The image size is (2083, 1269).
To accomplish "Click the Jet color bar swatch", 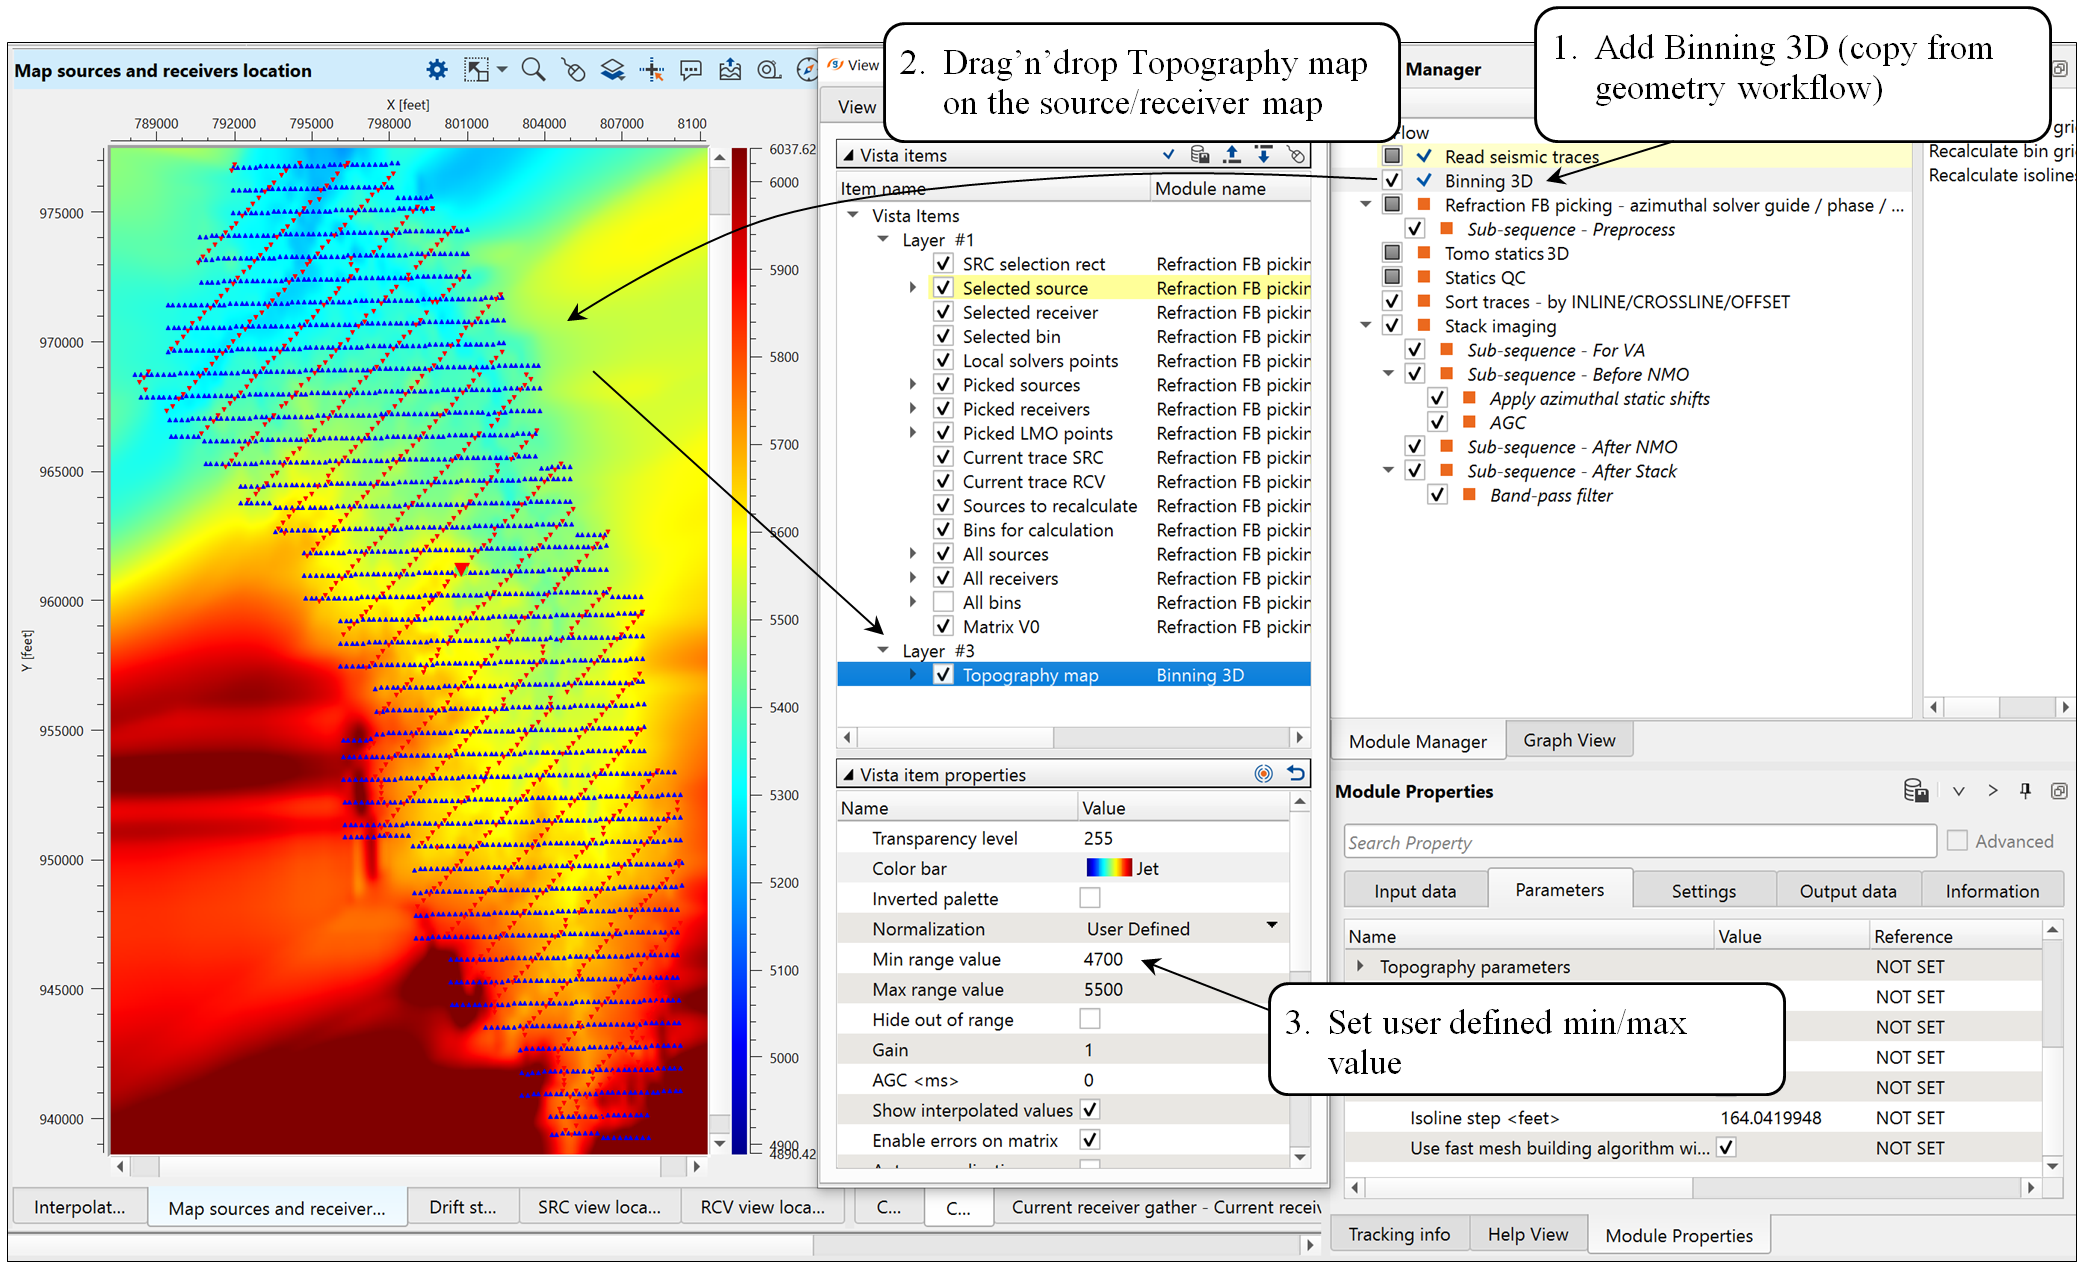I will 1109,868.
